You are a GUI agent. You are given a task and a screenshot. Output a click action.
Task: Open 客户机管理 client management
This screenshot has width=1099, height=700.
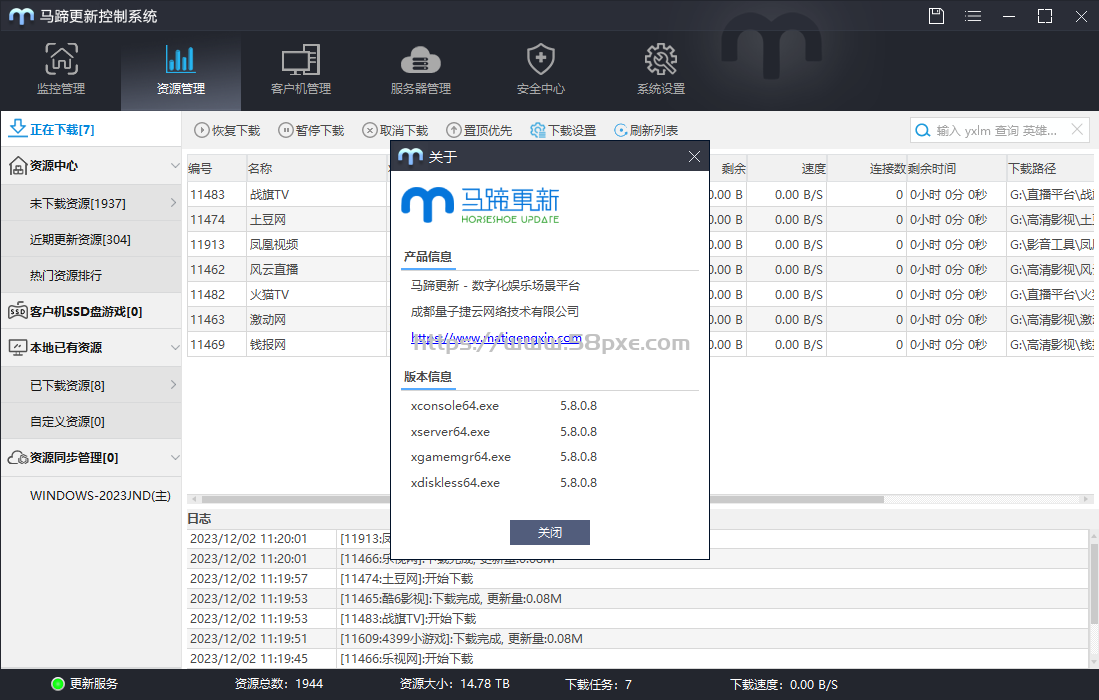pyautogui.click(x=301, y=69)
